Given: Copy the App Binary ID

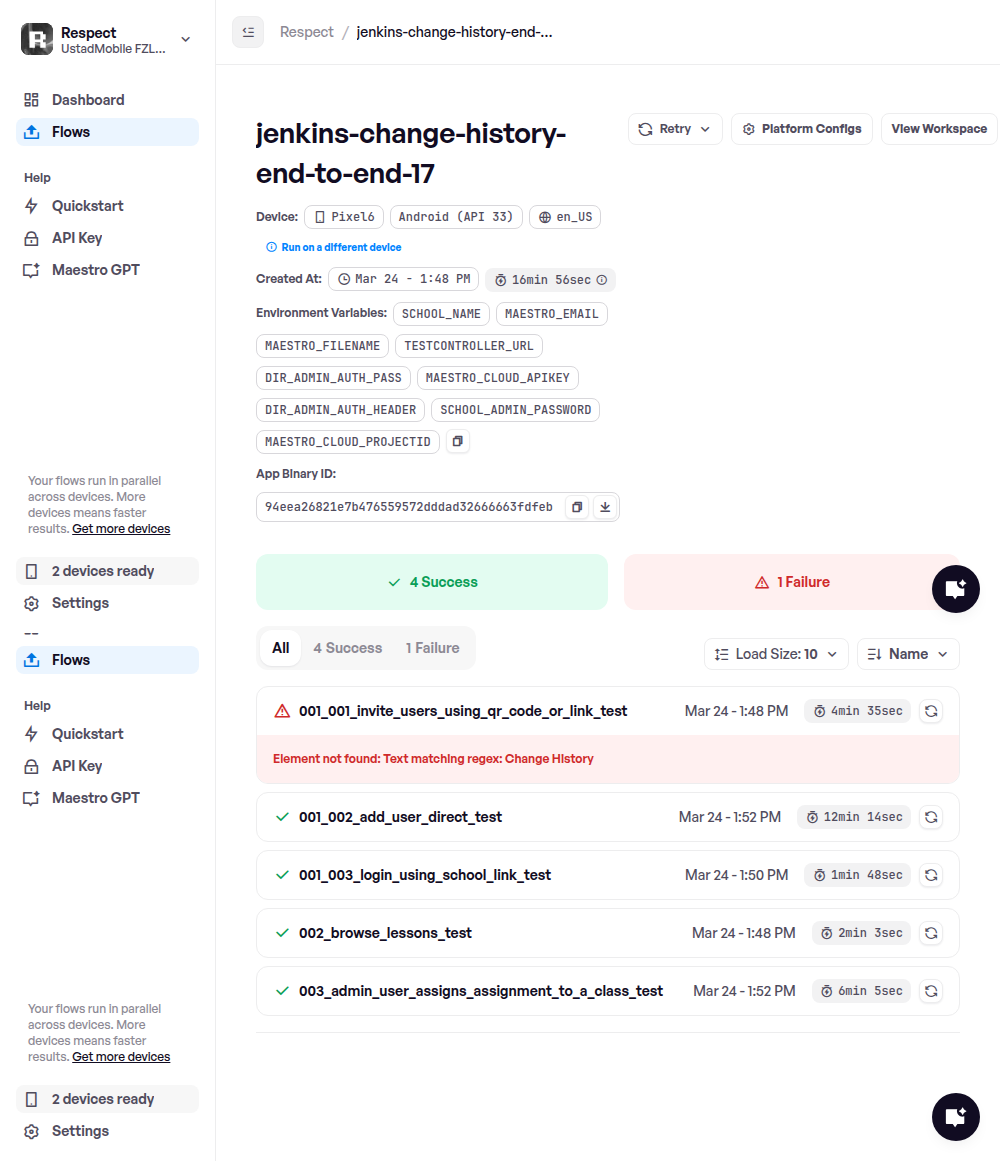Looking at the screenshot, I should coord(577,507).
